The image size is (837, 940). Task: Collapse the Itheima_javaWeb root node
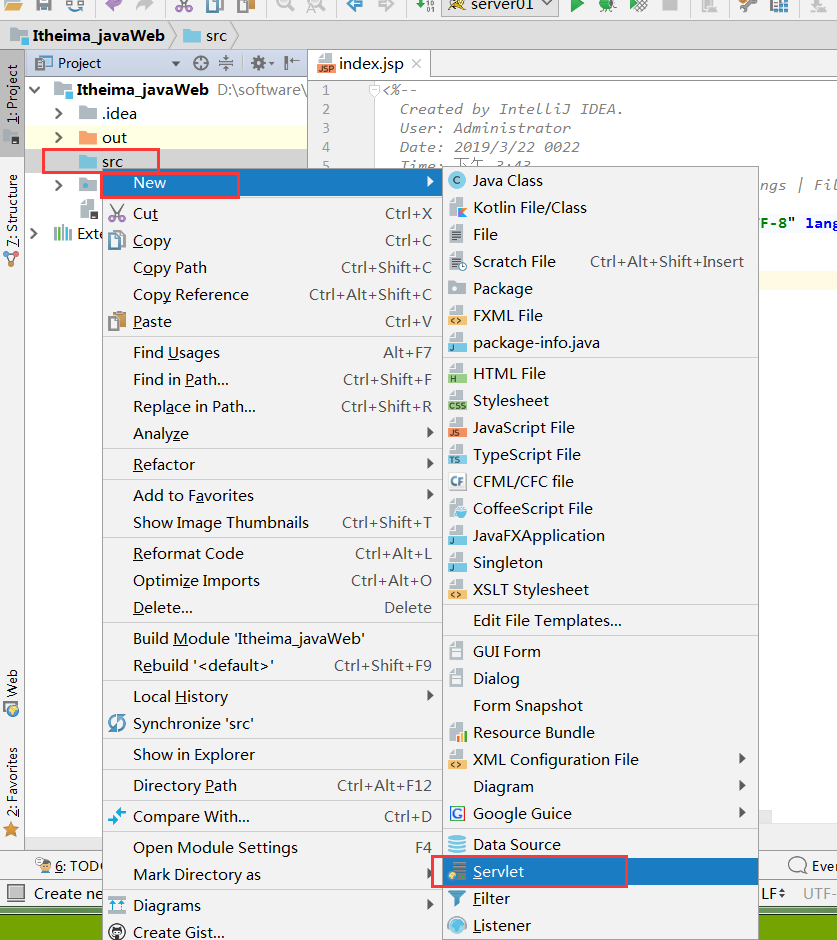pyautogui.click(x=35, y=90)
